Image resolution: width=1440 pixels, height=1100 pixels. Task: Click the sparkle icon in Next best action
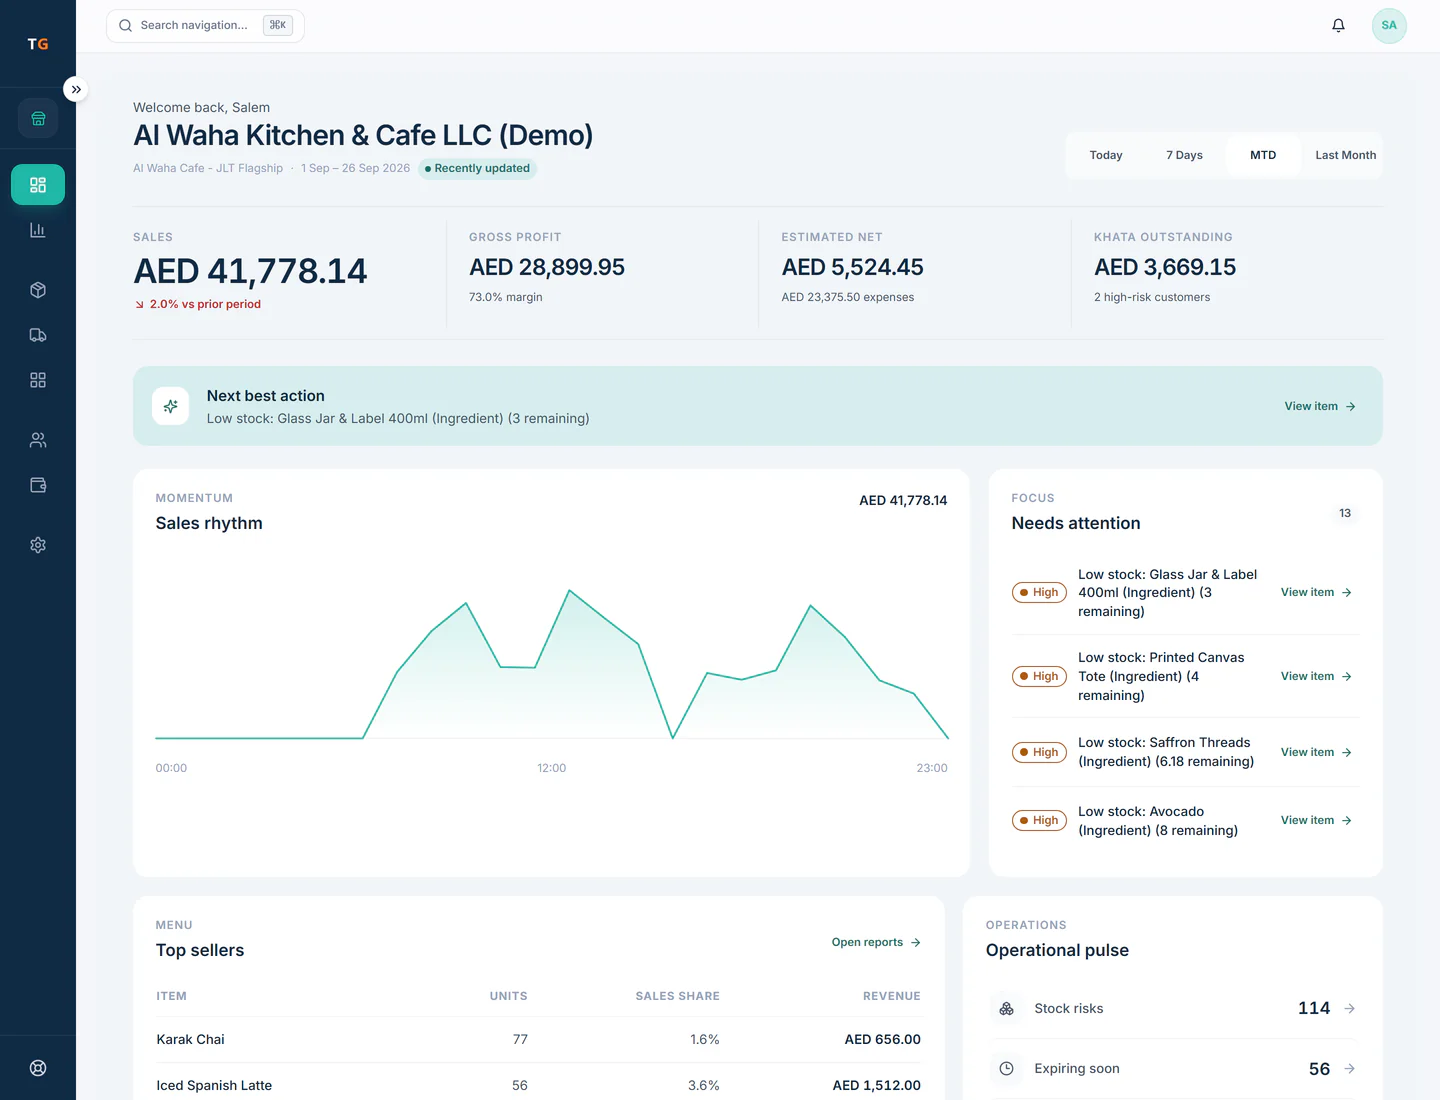[x=171, y=406]
